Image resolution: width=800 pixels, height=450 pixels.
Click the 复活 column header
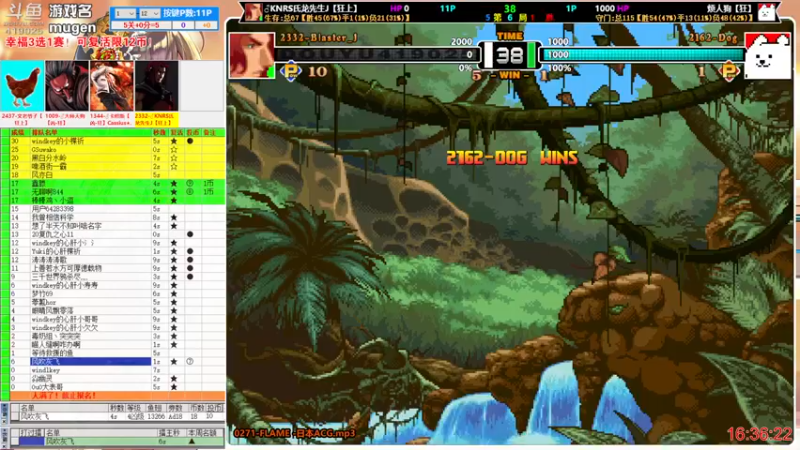click(x=177, y=132)
